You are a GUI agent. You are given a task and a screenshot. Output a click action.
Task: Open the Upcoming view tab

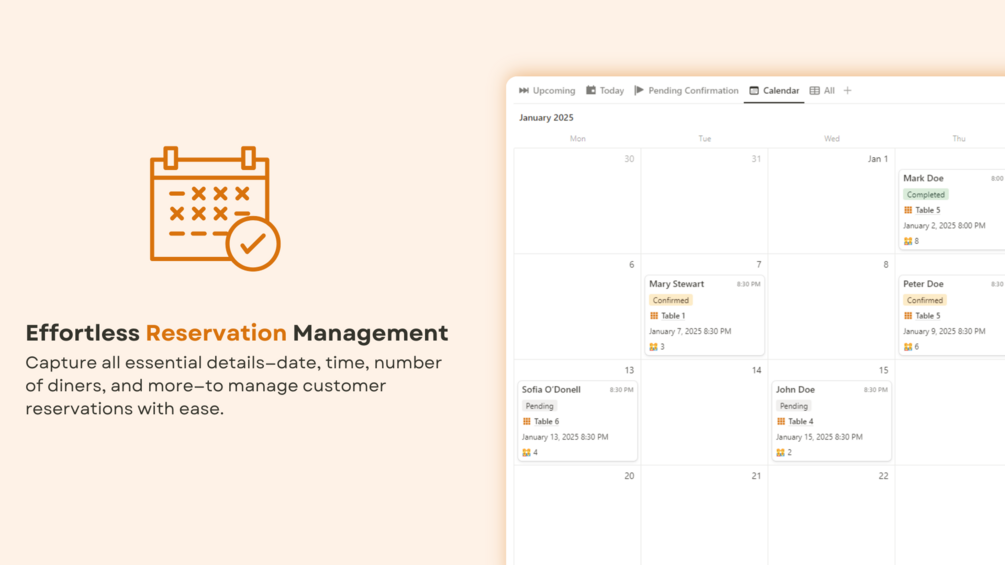tap(547, 90)
